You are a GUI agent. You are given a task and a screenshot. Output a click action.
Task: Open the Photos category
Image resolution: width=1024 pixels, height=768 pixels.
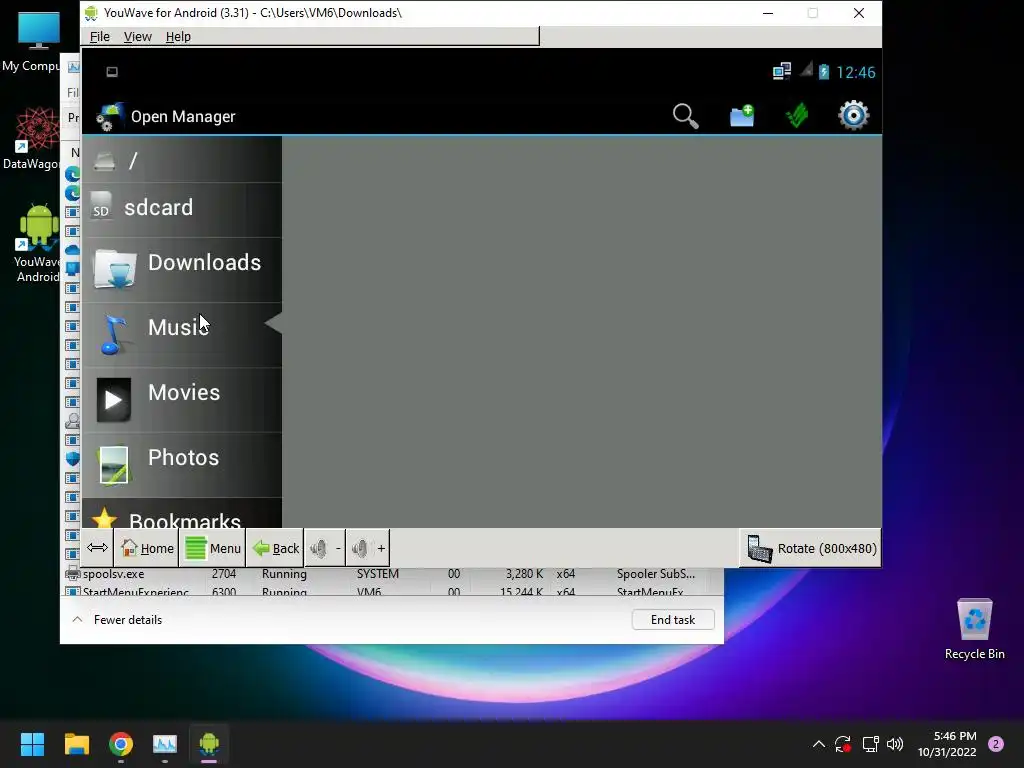(x=182, y=464)
